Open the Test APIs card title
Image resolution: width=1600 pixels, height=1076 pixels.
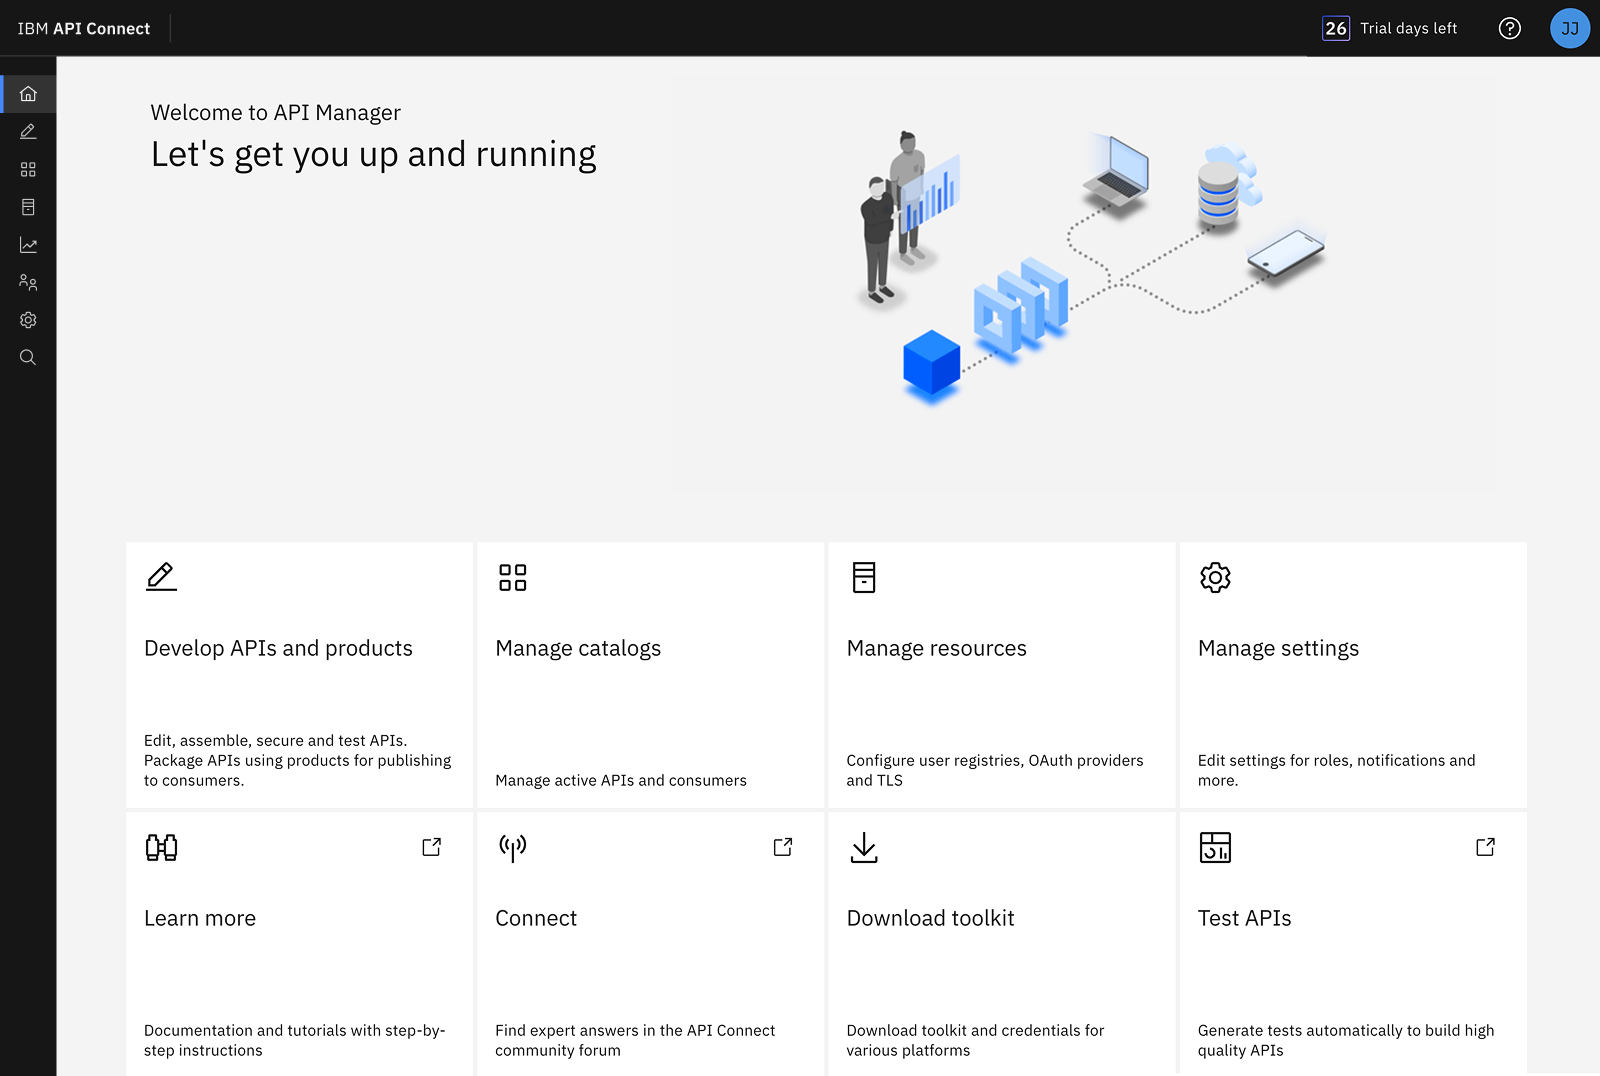pos(1244,918)
